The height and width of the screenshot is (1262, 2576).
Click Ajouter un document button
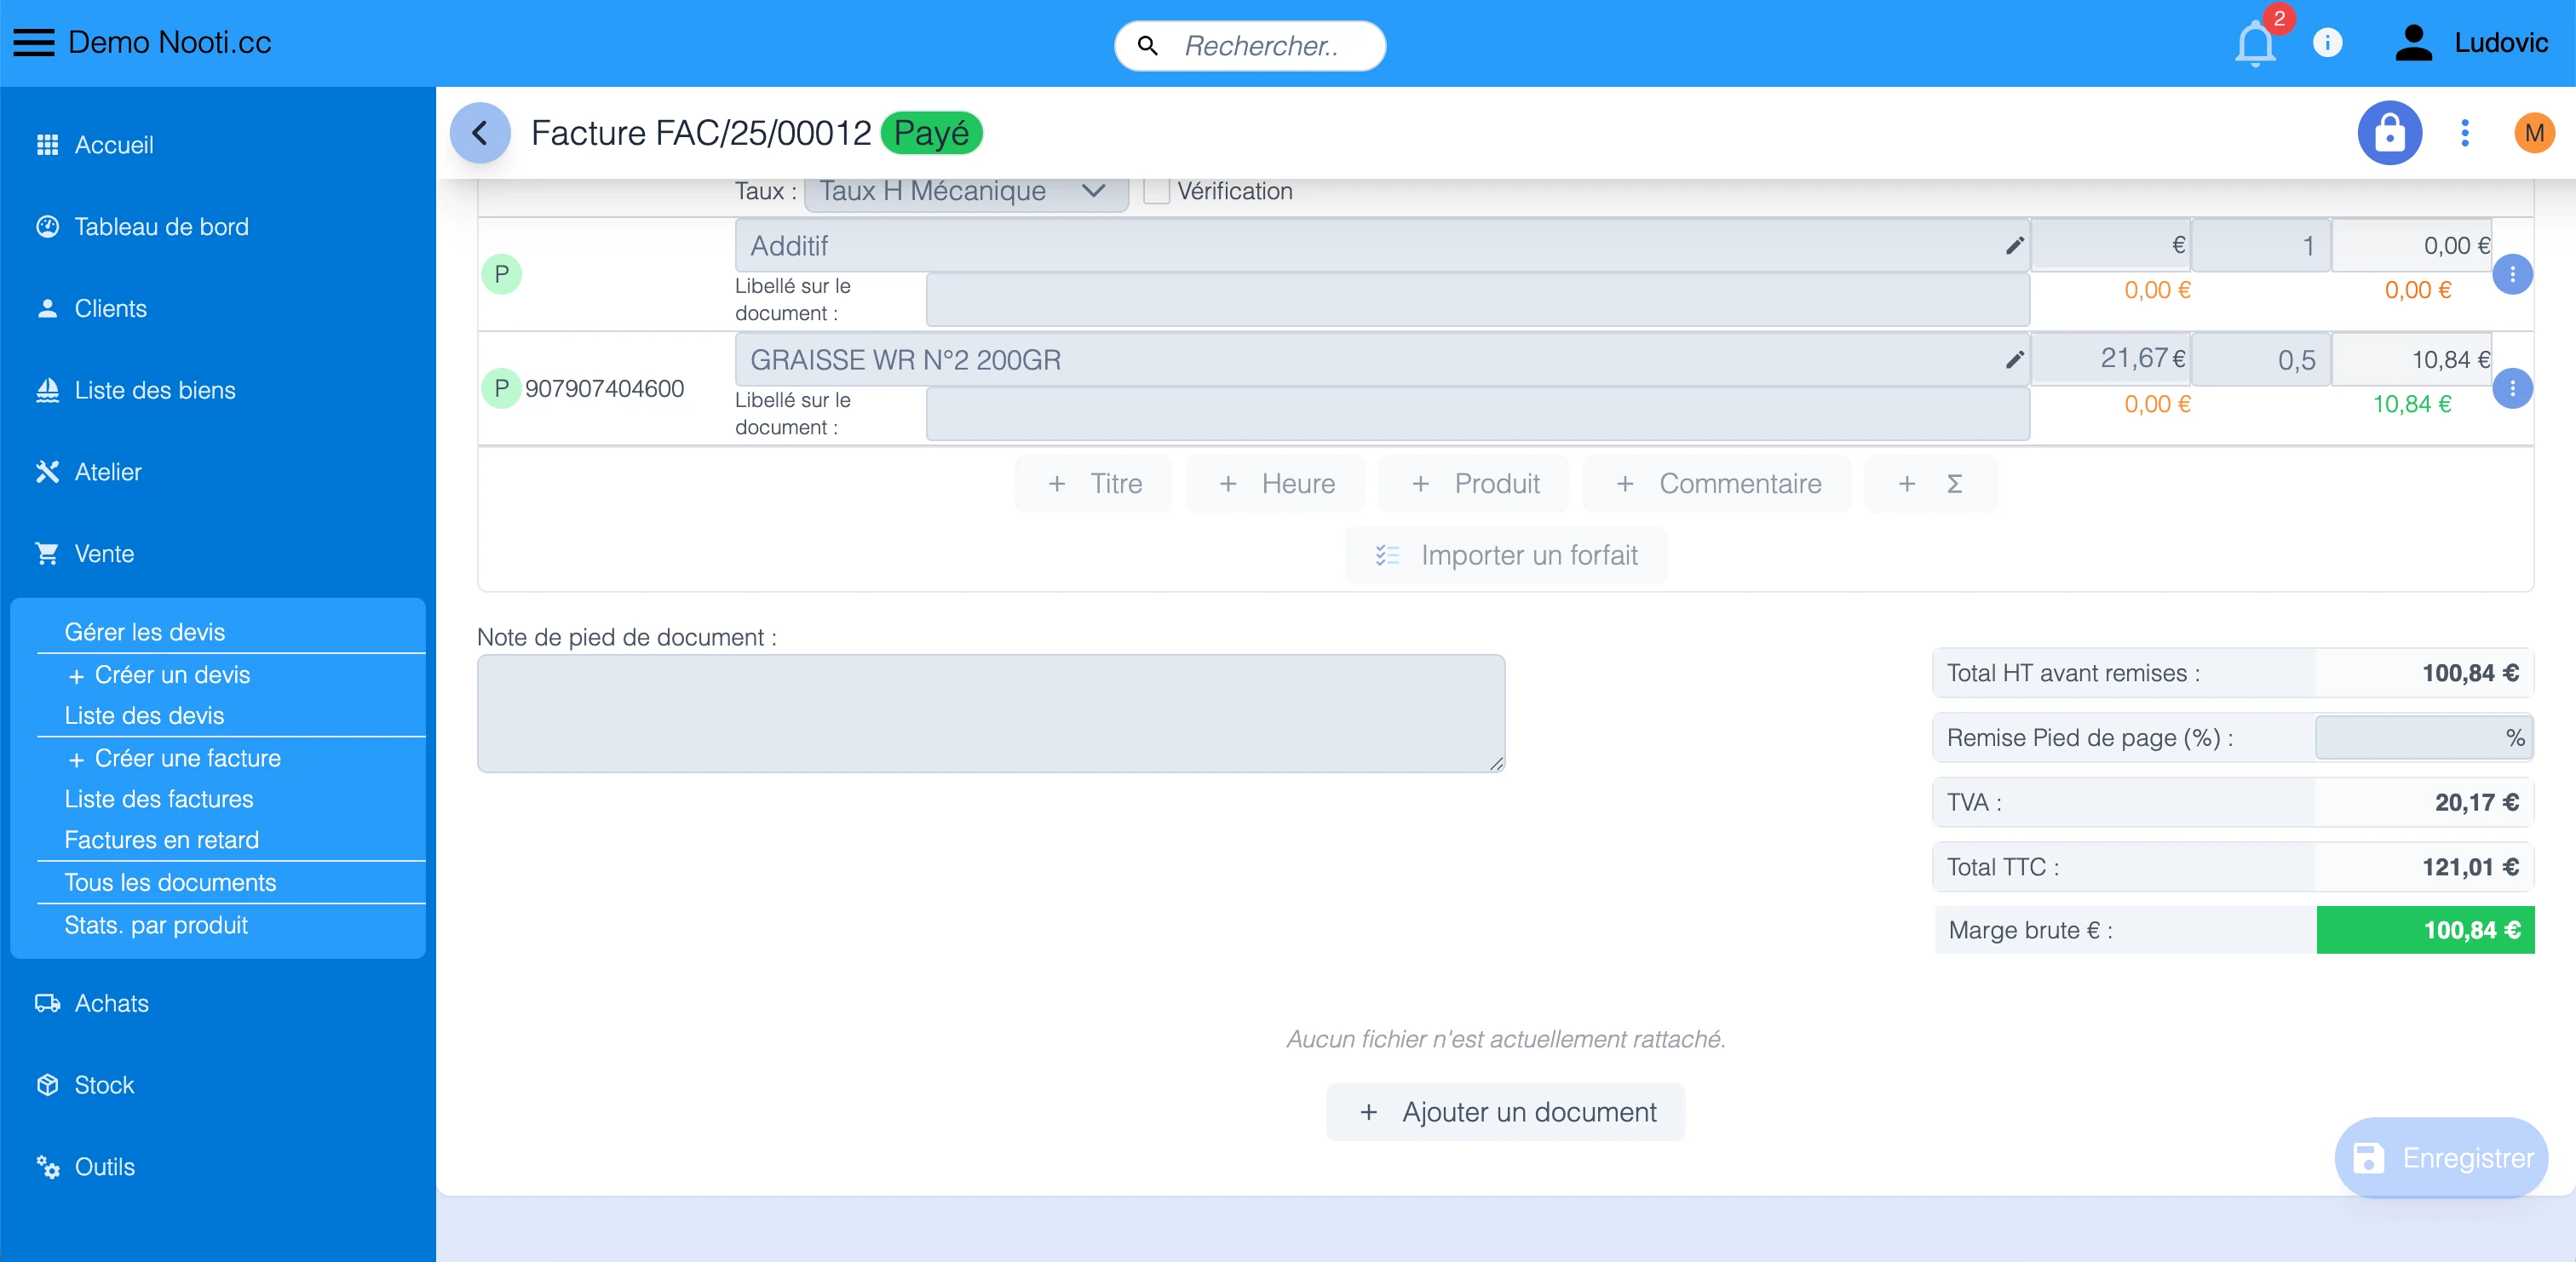1505,1112
